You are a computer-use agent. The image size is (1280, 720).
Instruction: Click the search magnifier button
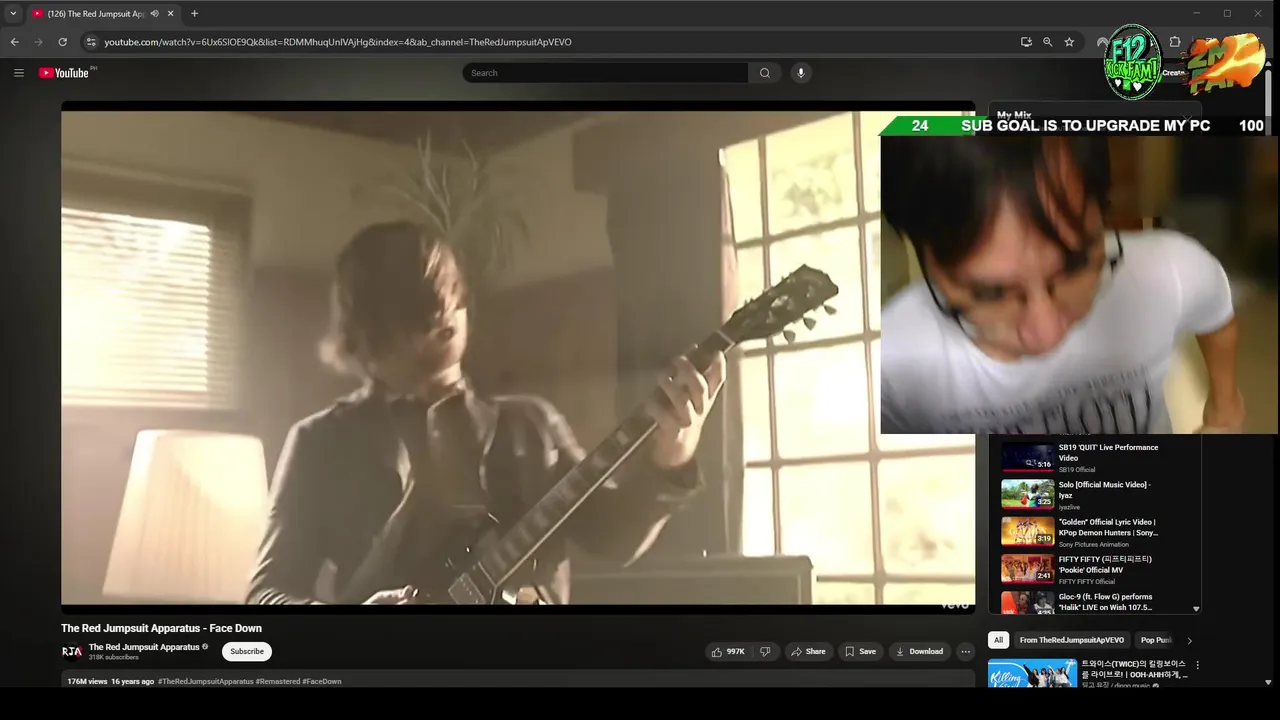tap(765, 72)
